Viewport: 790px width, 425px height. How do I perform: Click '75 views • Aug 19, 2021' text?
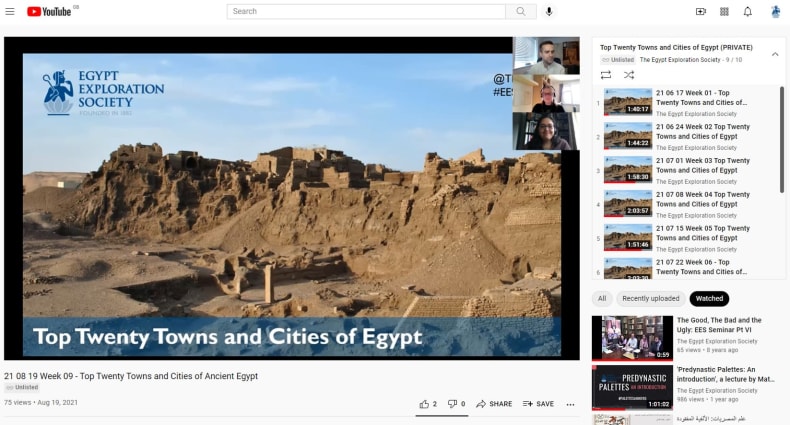point(41,402)
